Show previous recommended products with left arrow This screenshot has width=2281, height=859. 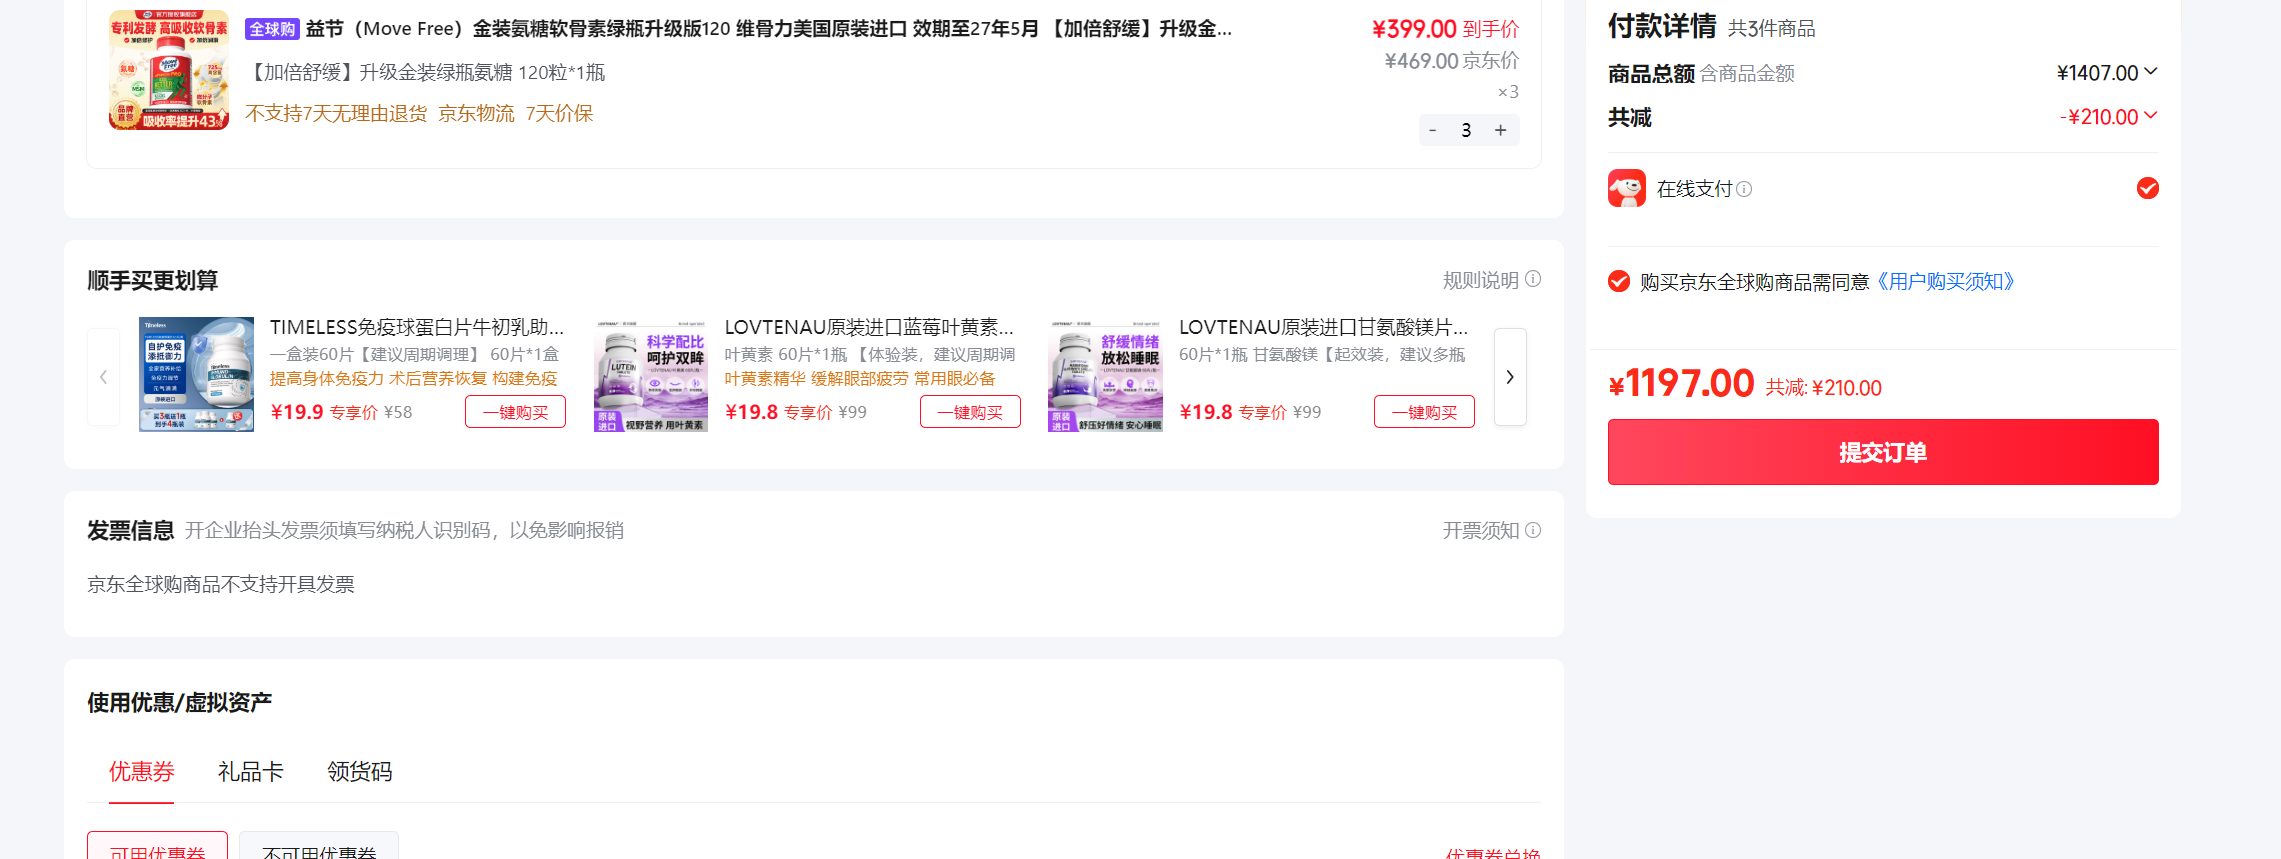pos(103,377)
